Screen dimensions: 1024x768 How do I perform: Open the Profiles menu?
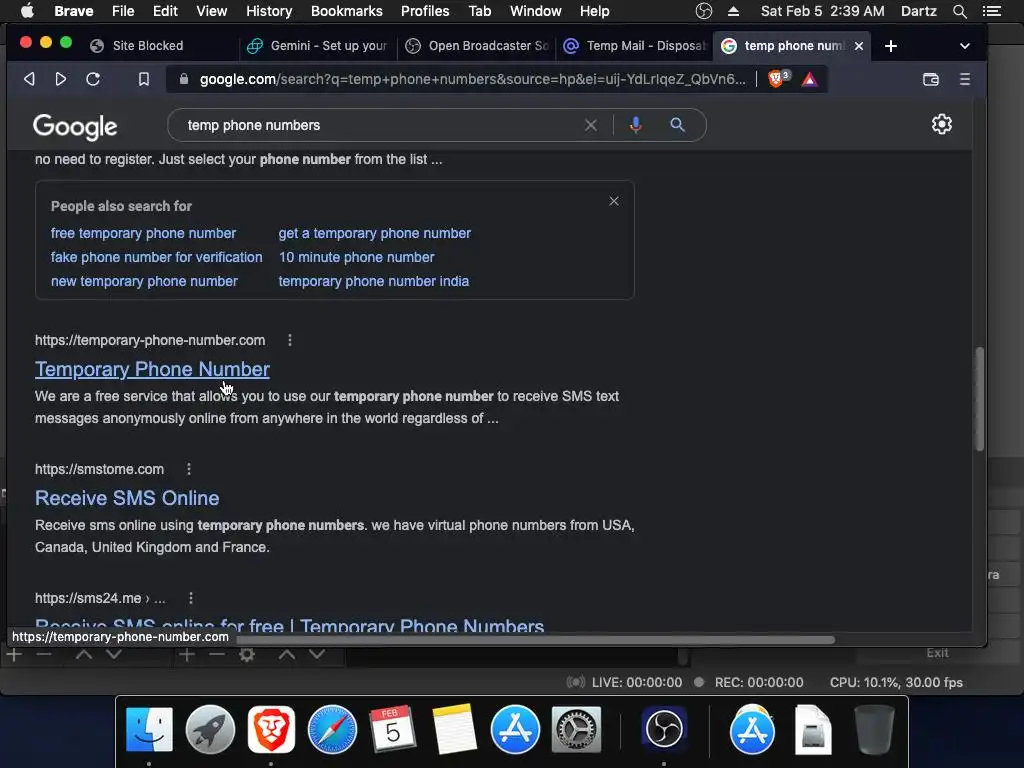425,11
